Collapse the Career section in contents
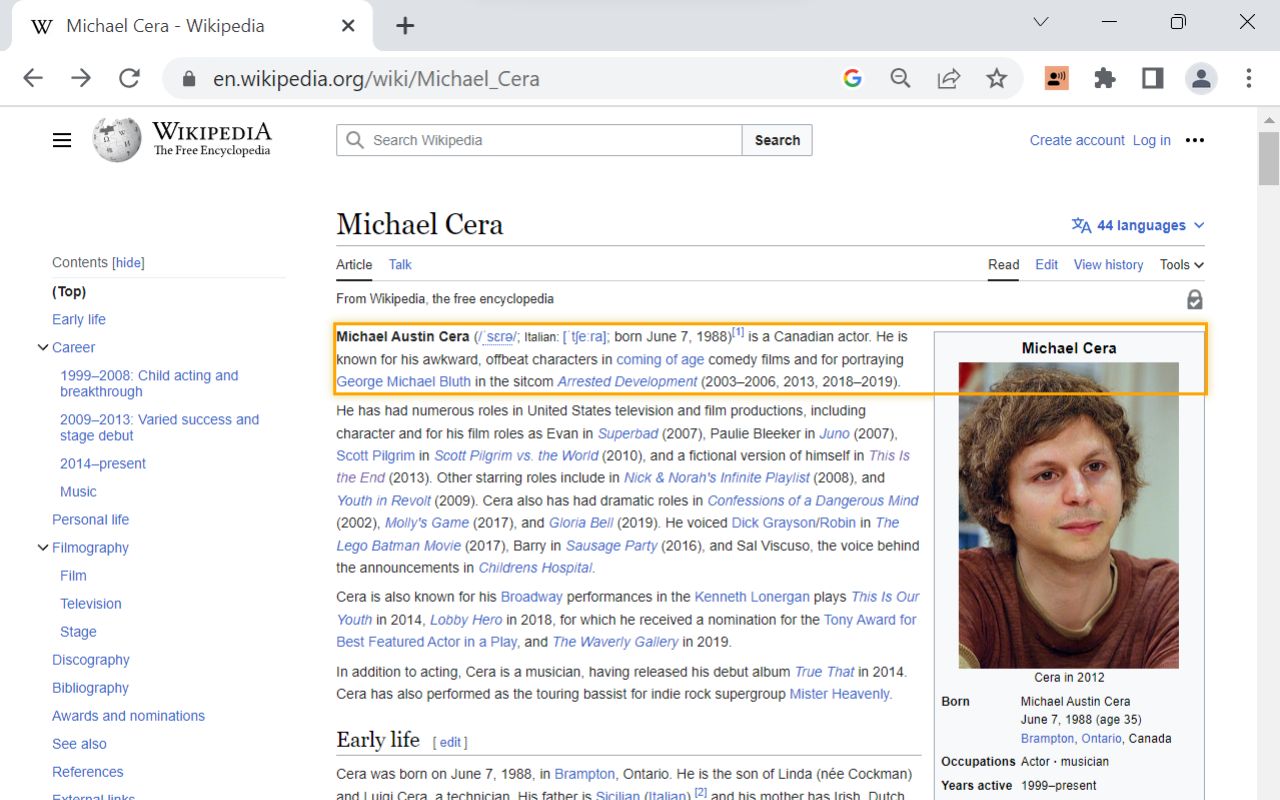 pyautogui.click(x=43, y=348)
